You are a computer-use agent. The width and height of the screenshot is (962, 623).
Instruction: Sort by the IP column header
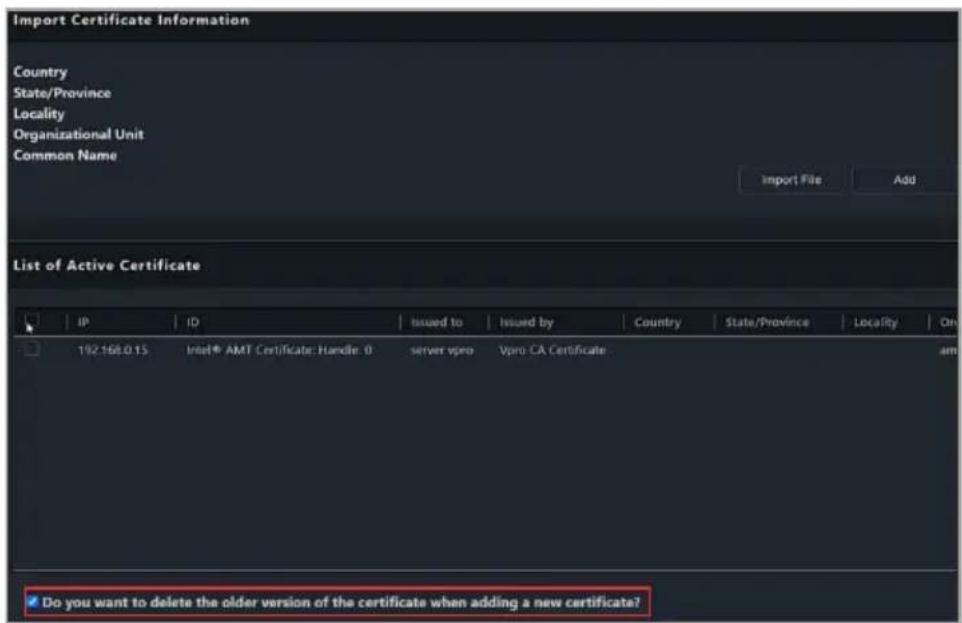(83, 322)
